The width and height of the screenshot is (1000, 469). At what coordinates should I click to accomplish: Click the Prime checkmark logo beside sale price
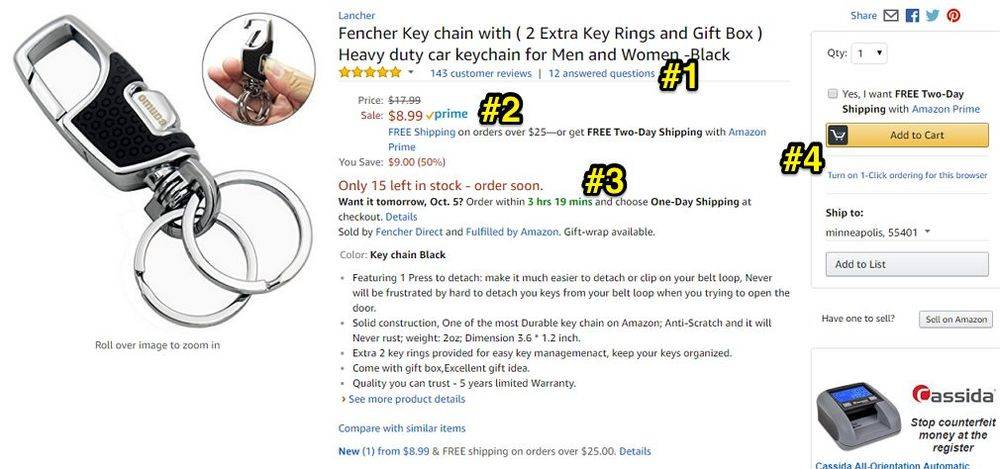pyautogui.click(x=446, y=115)
